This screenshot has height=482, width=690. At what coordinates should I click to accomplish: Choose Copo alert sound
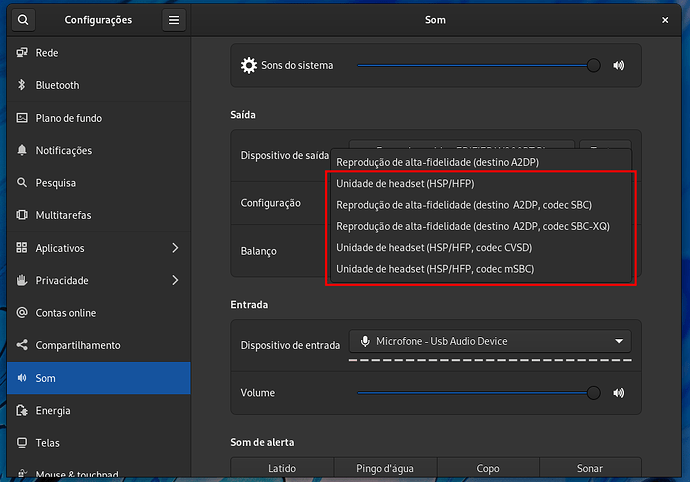pyautogui.click(x=488, y=468)
